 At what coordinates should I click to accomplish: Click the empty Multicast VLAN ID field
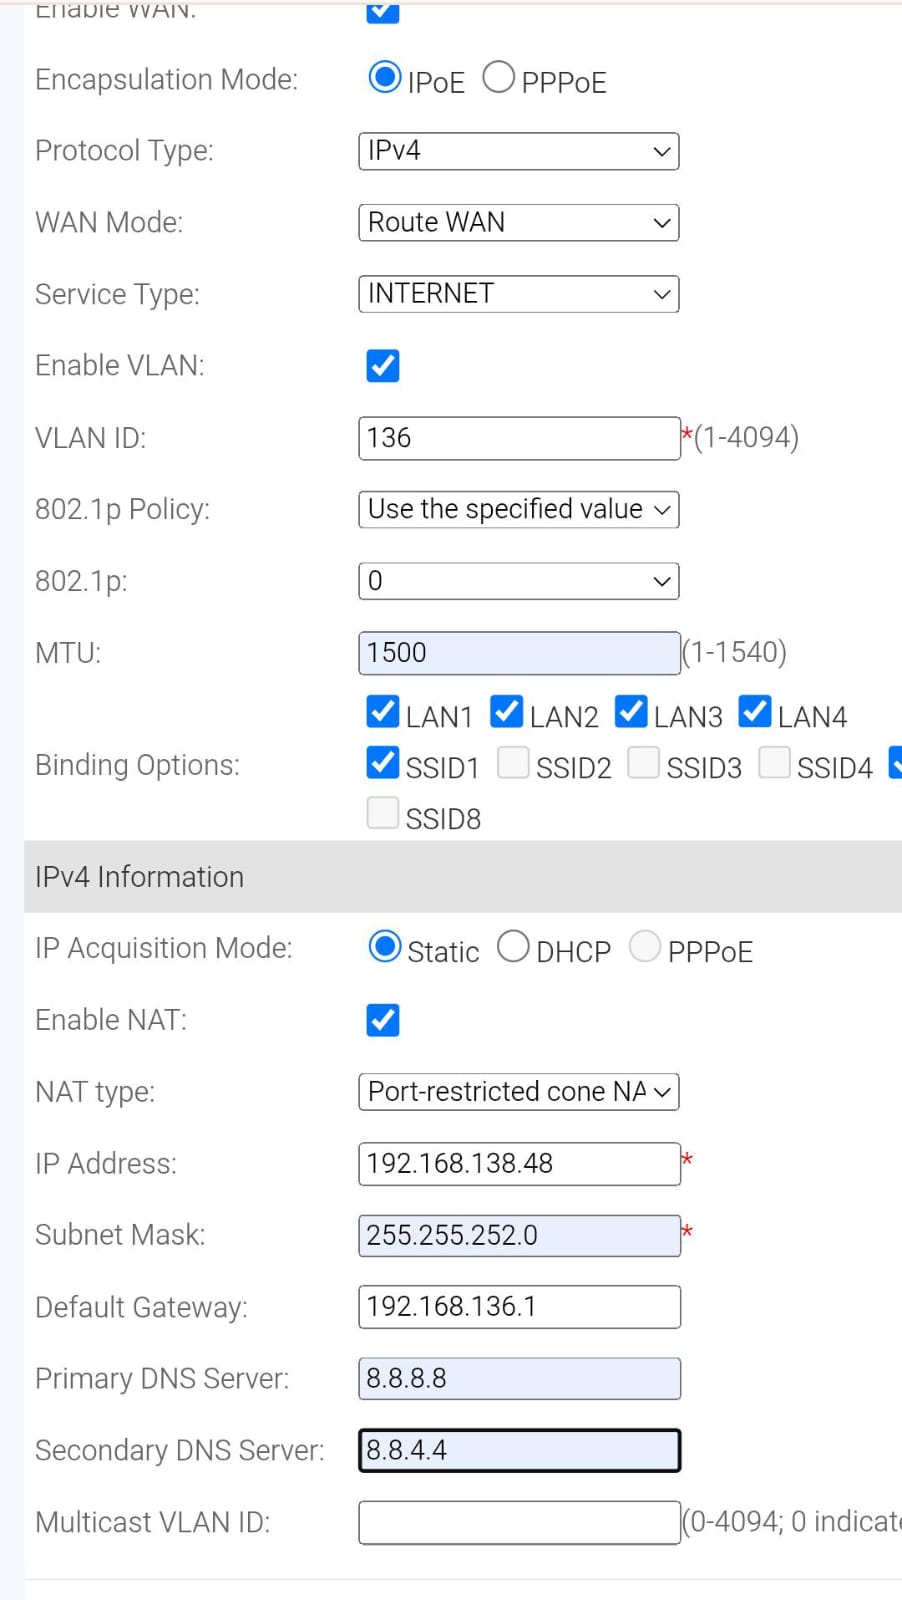pyautogui.click(x=519, y=1522)
